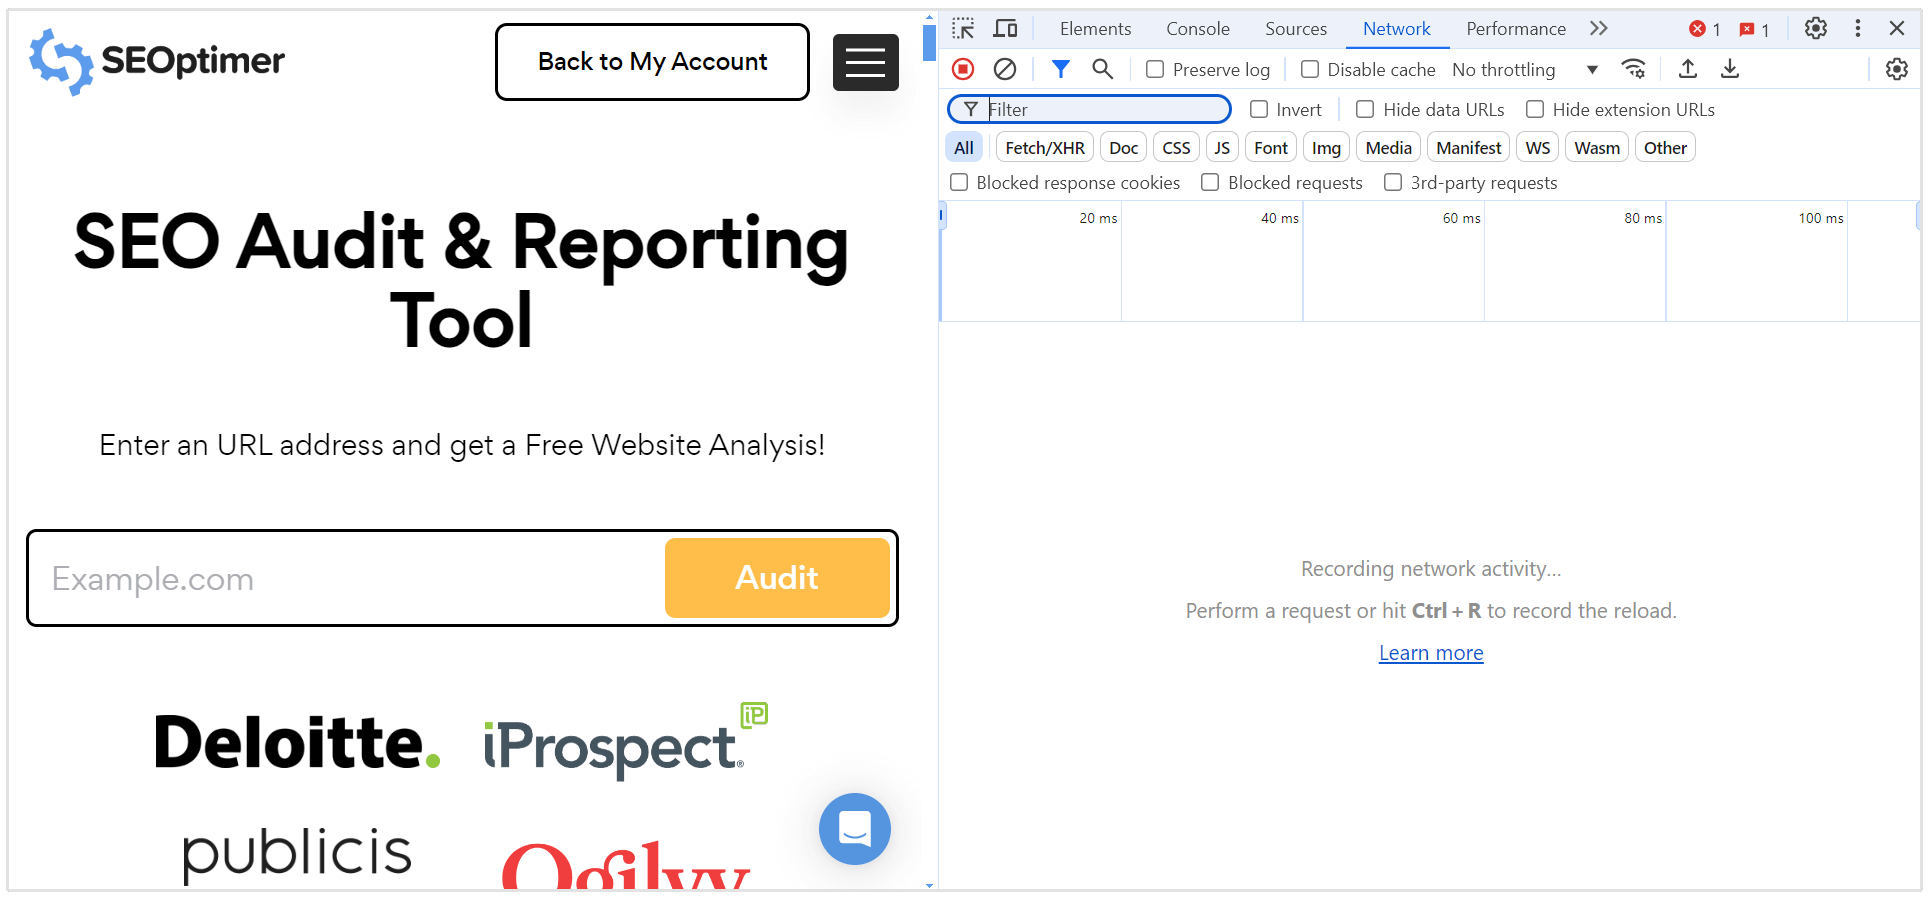1930x900 pixels.
Task: Open the network search magnifier
Action: [x=1102, y=69]
